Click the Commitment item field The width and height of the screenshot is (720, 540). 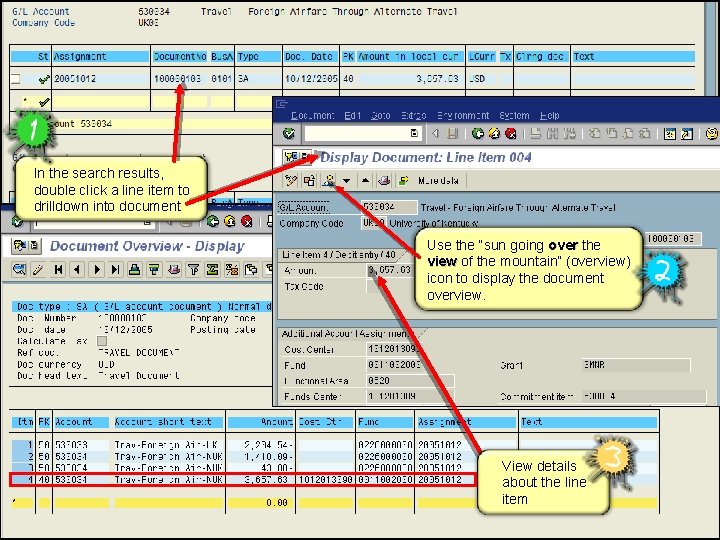(x=644, y=397)
